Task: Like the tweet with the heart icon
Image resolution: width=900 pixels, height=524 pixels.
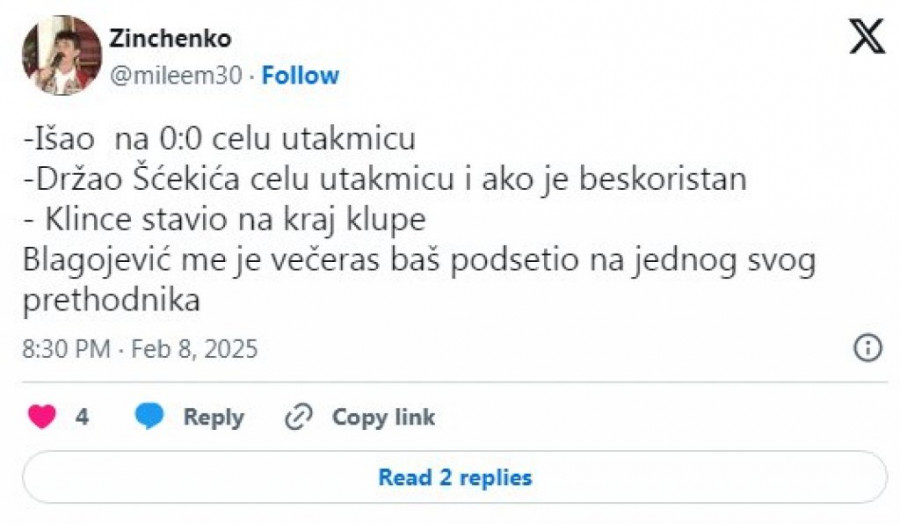Action: pos(41,417)
